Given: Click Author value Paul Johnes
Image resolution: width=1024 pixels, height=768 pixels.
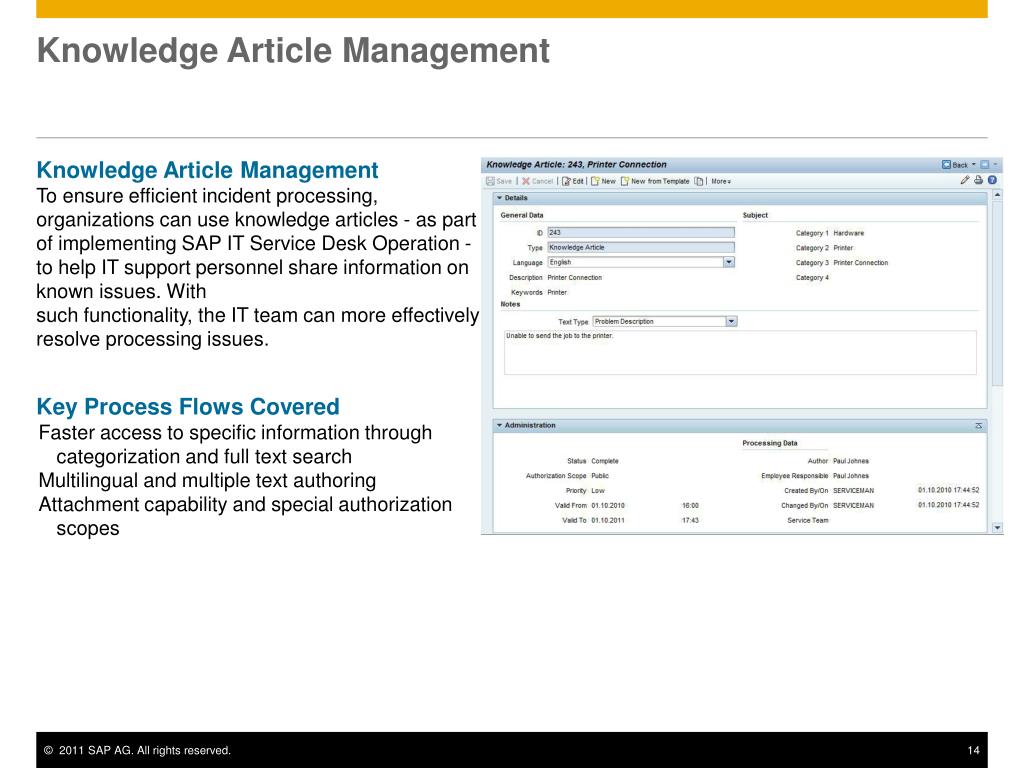Looking at the screenshot, I should (851, 461).
